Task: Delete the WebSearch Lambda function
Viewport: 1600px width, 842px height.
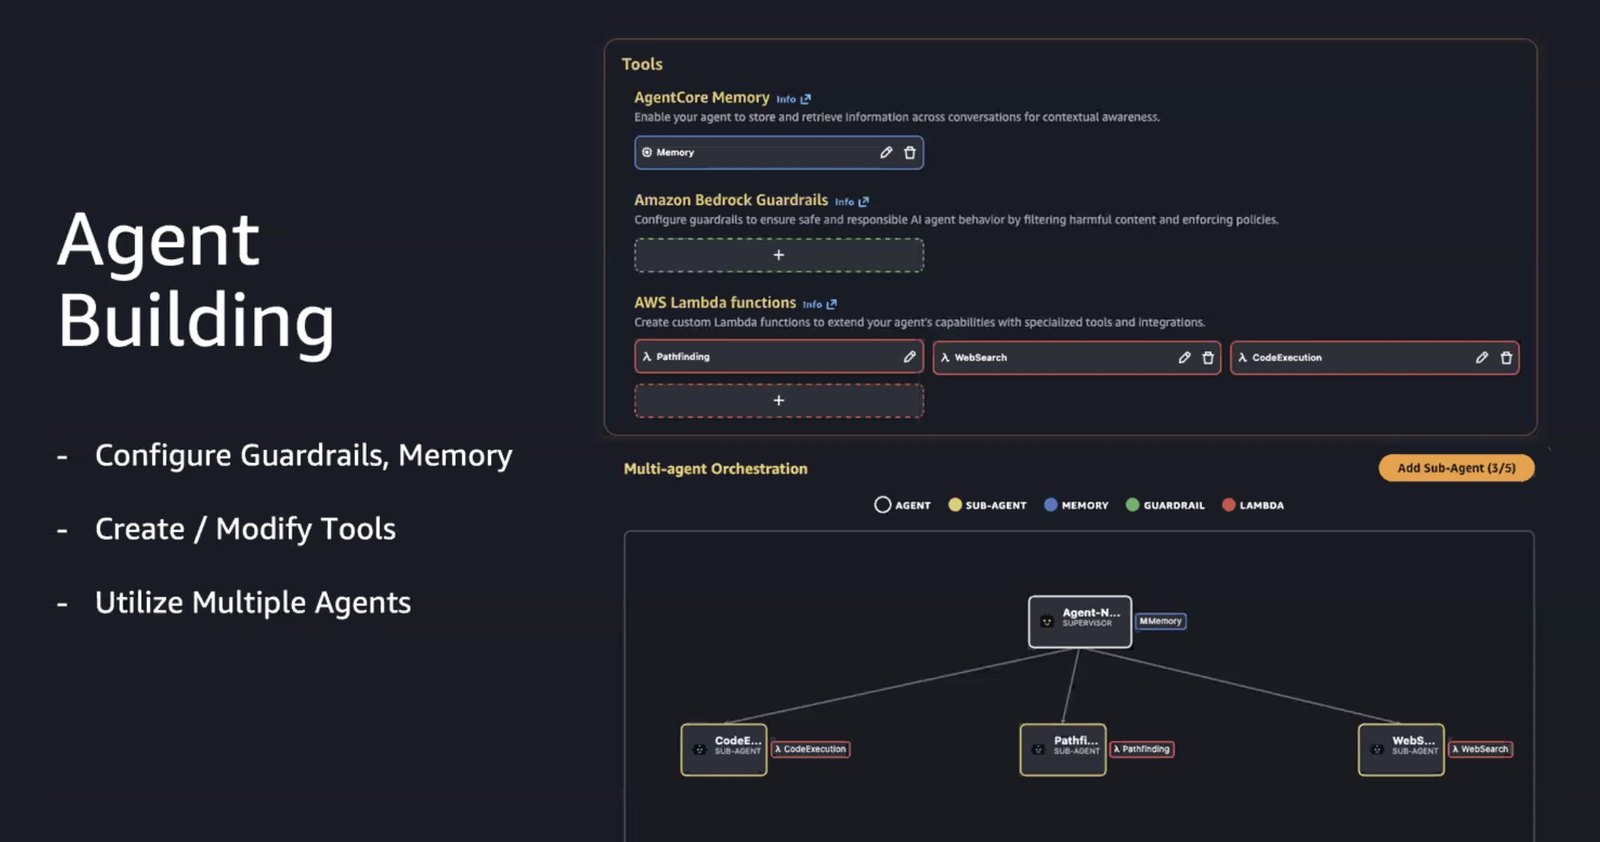Action: click(1208, 358)
